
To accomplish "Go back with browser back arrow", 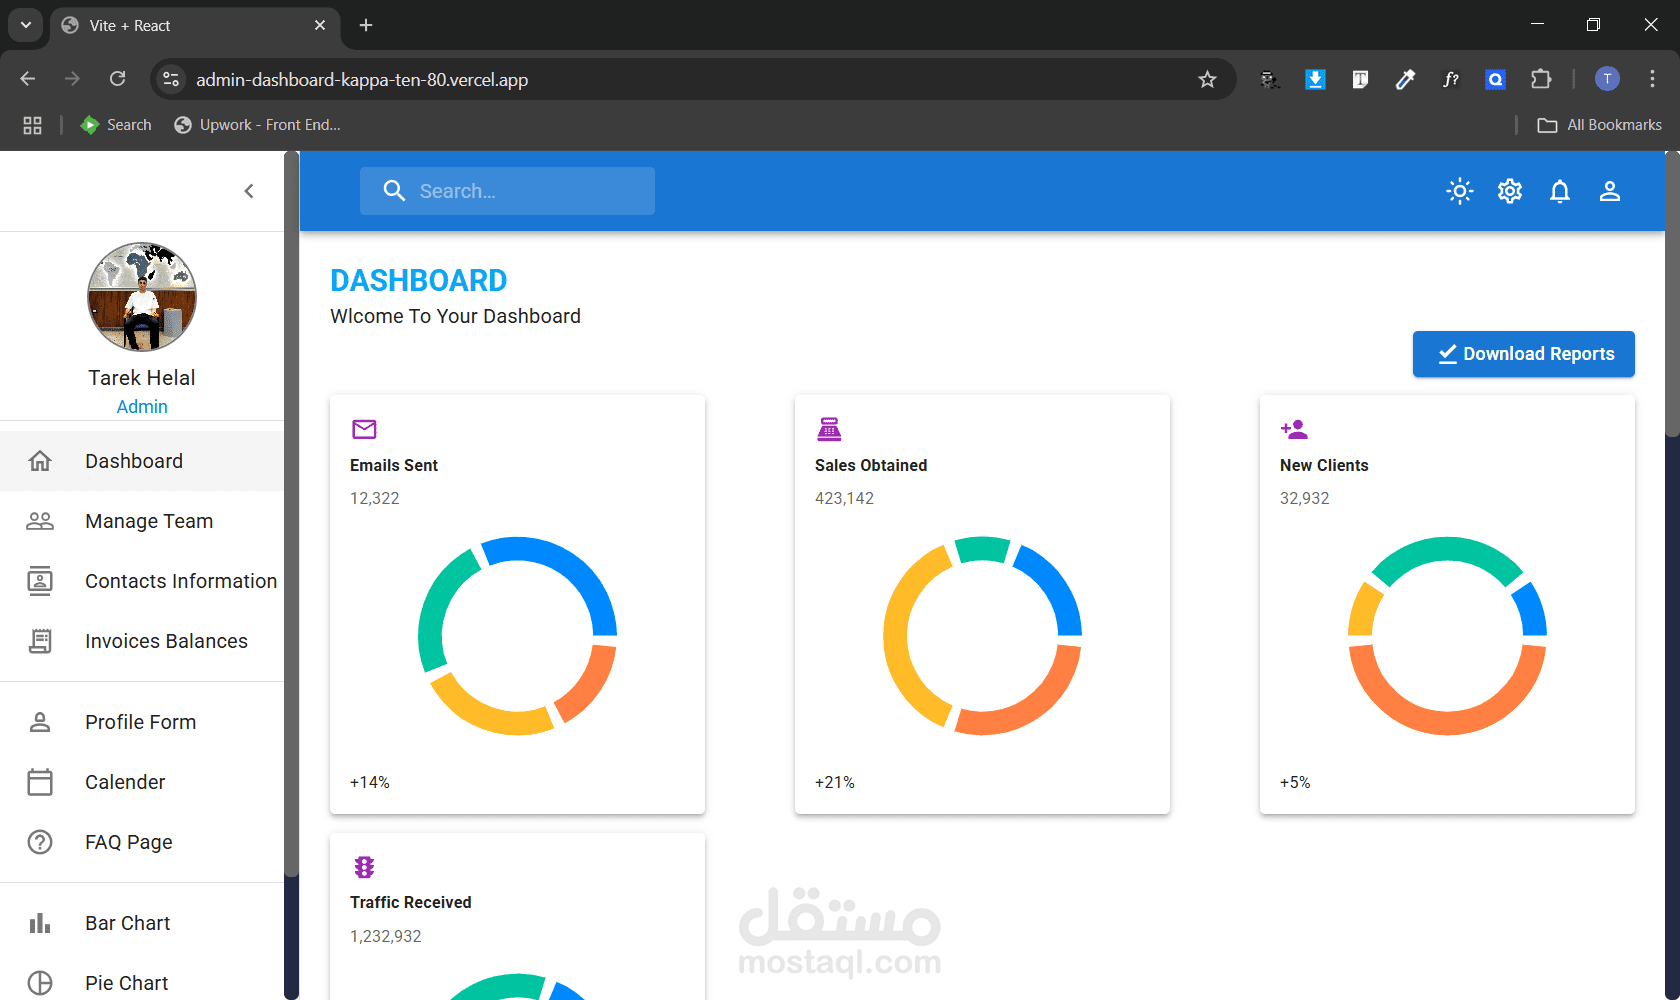I will [28, 79].
